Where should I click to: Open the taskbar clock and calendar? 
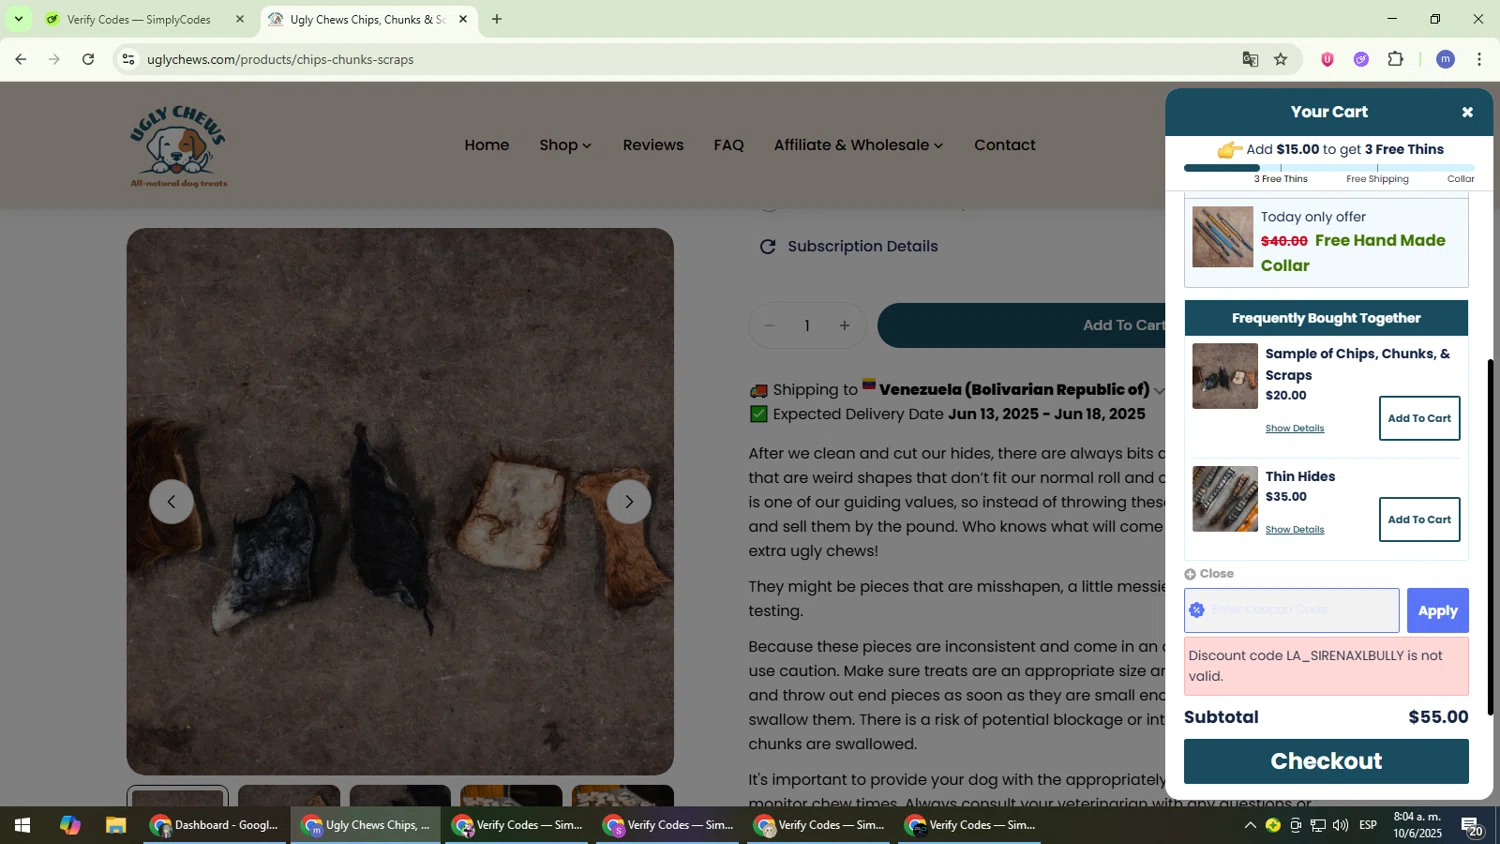[x=1417, y=826]
